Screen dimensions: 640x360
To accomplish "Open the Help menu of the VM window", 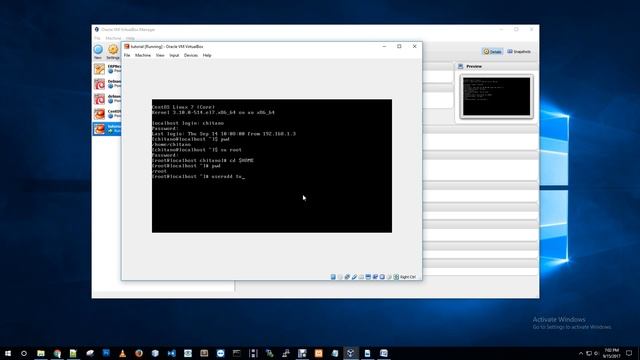I will (x=207, y=55).
